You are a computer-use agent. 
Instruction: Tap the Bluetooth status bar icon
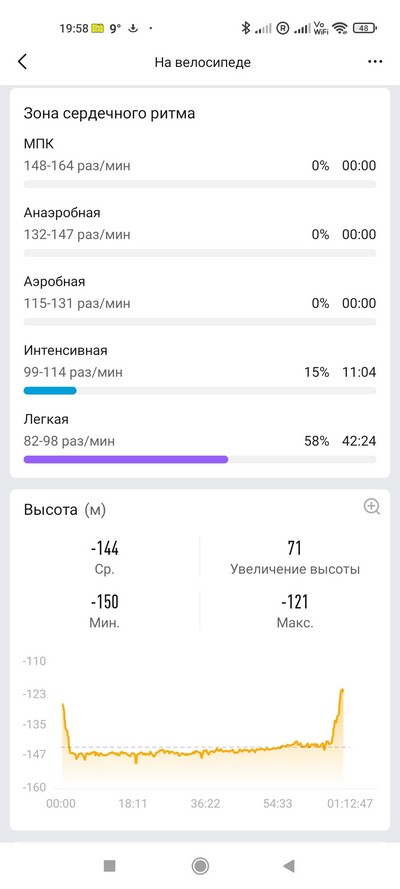245,28
